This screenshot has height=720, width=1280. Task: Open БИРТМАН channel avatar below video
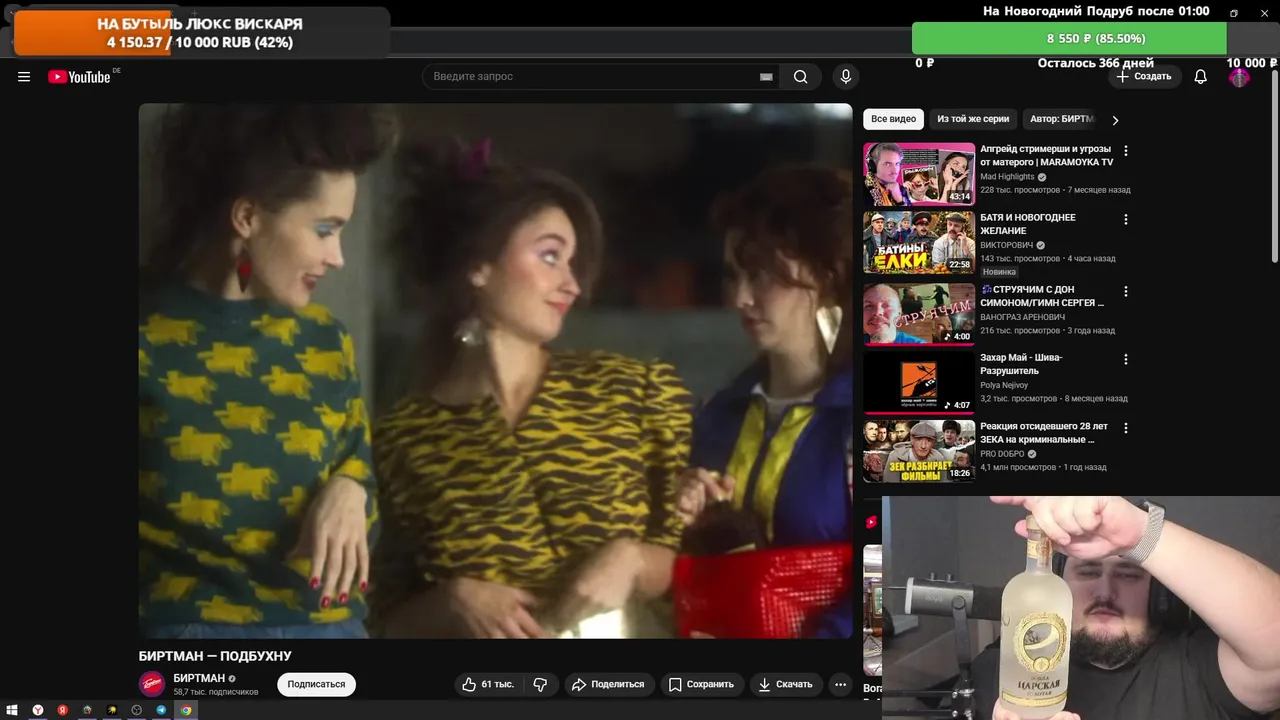click(152, 685)
